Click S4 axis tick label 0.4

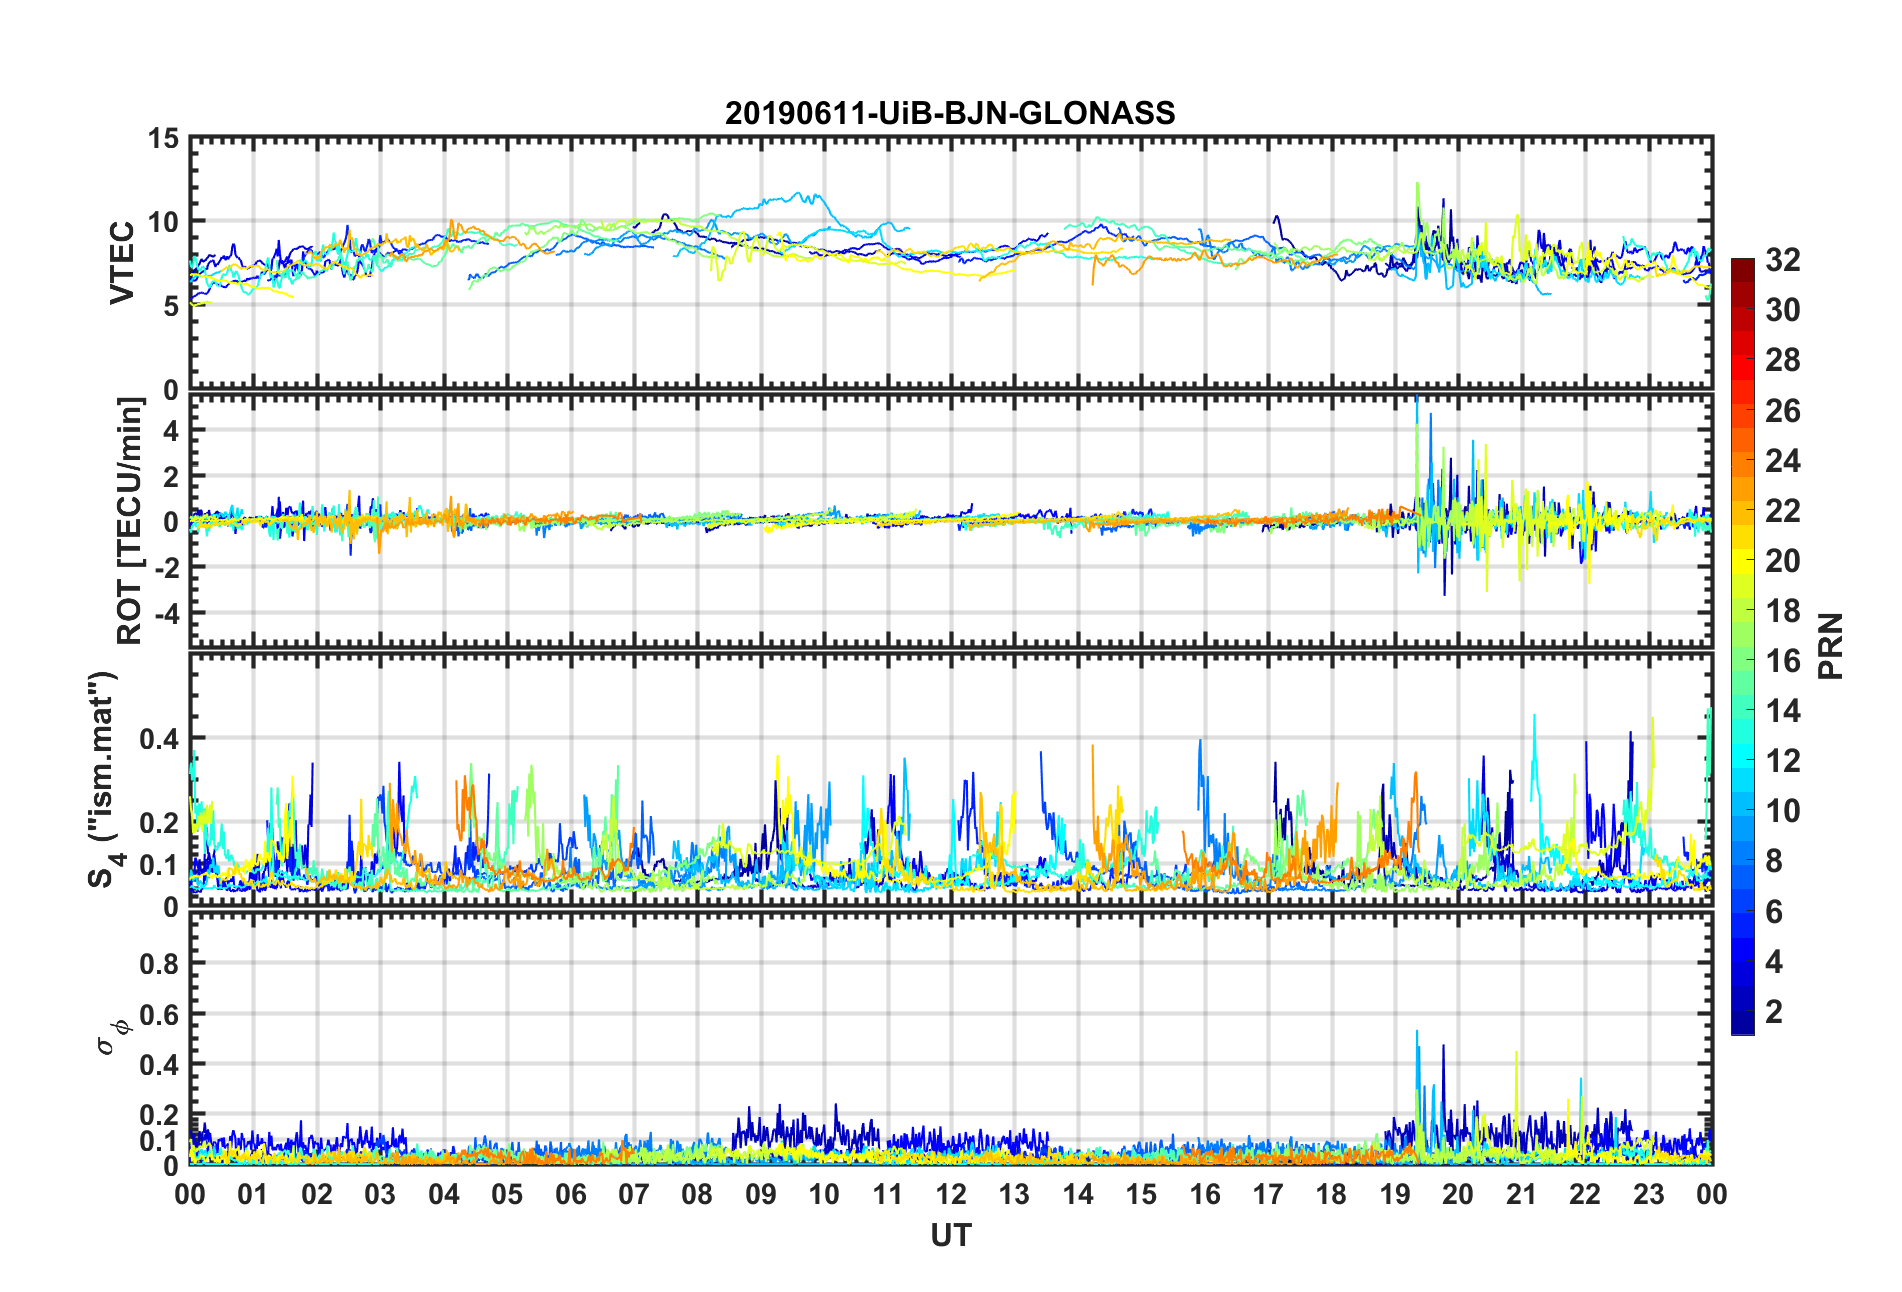(159, 740)
